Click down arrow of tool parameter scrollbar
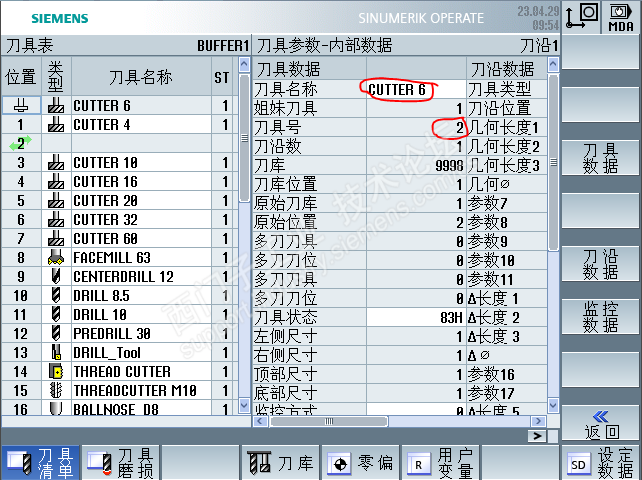The height and width of the screenshot is (480, 642). coord(553,405)
